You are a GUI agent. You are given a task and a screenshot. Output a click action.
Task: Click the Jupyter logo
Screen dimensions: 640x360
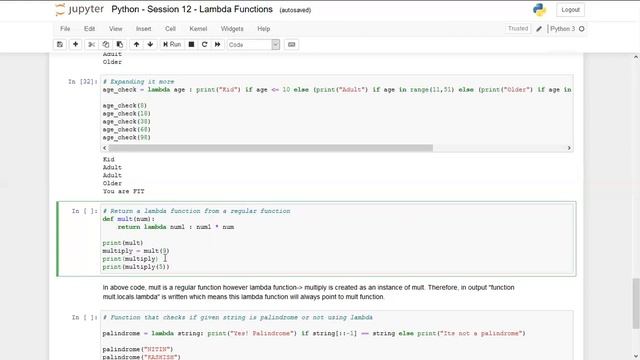[80, 9]
